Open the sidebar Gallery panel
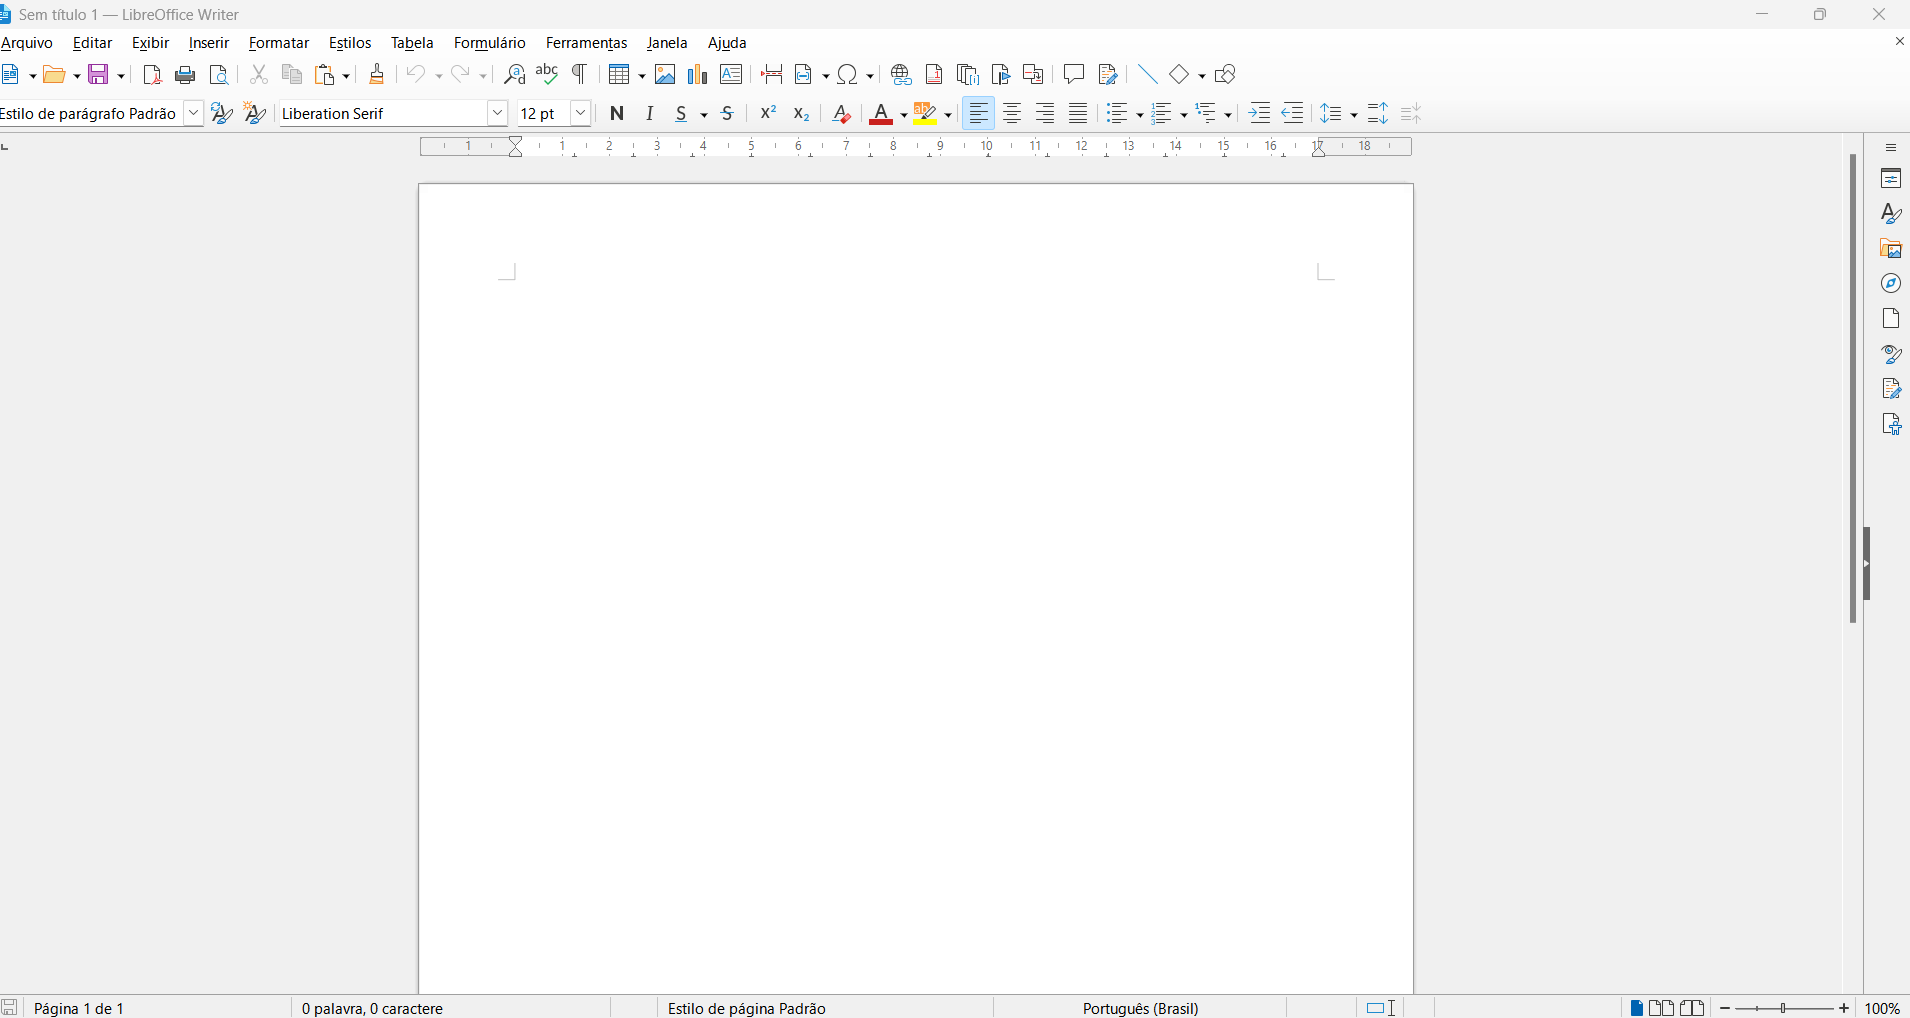Image resolution: width=1910 pixels, height=1018 pixels. (x=1891, y=249)
